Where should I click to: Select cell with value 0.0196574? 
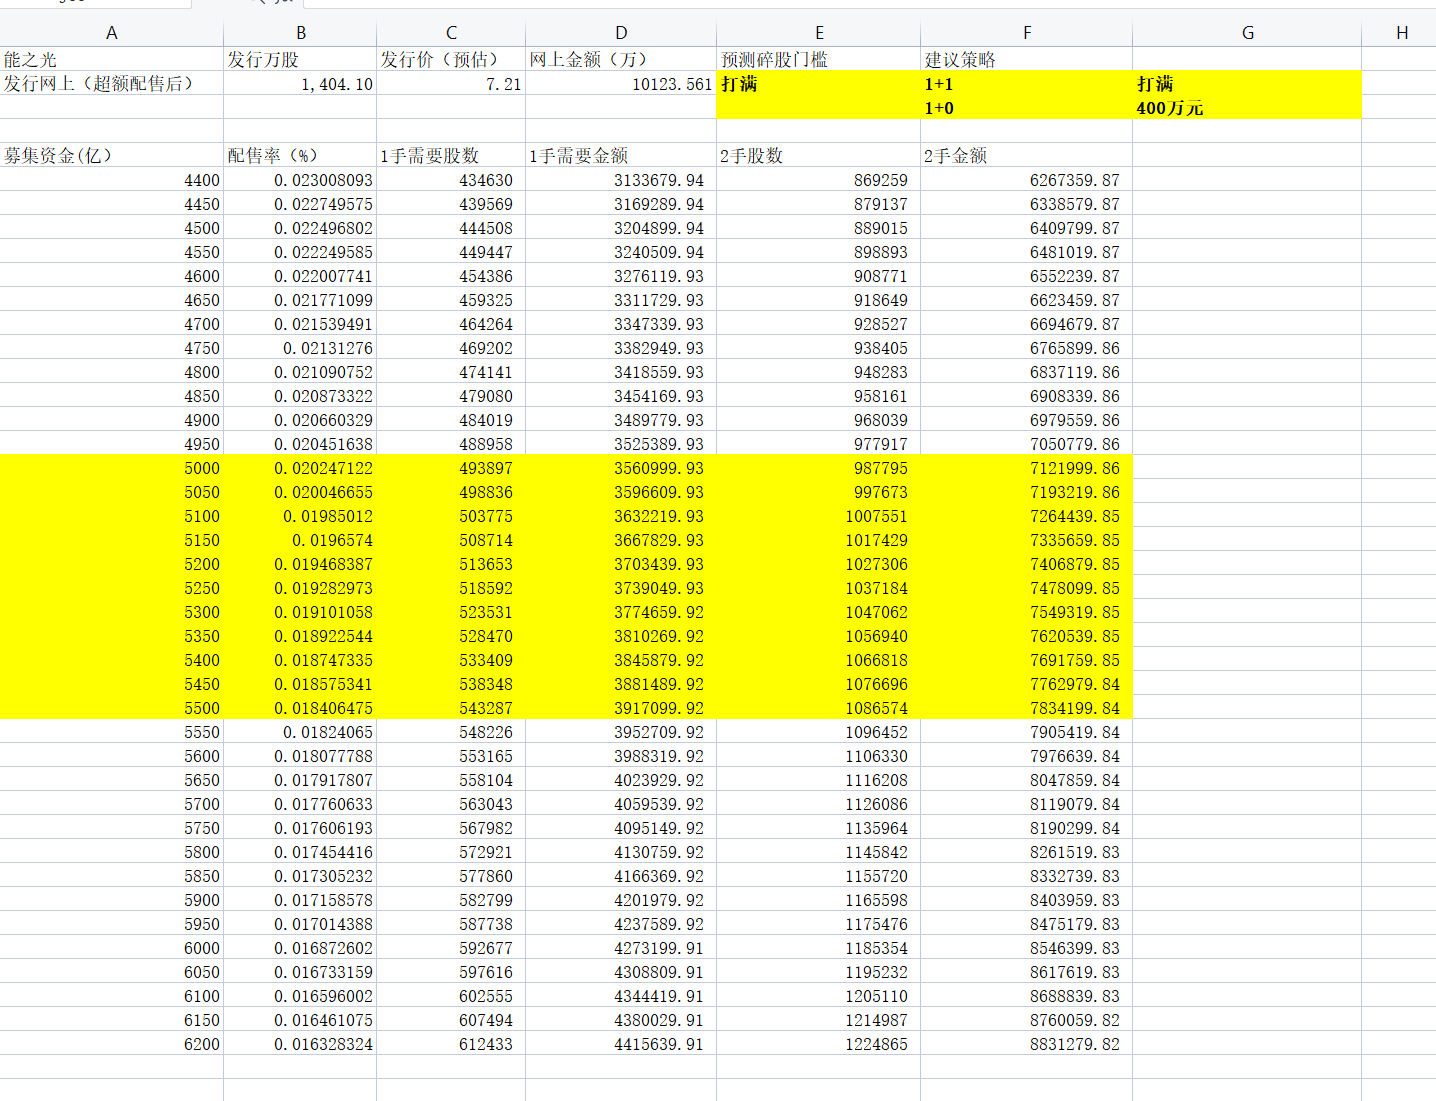coord(300,539)
